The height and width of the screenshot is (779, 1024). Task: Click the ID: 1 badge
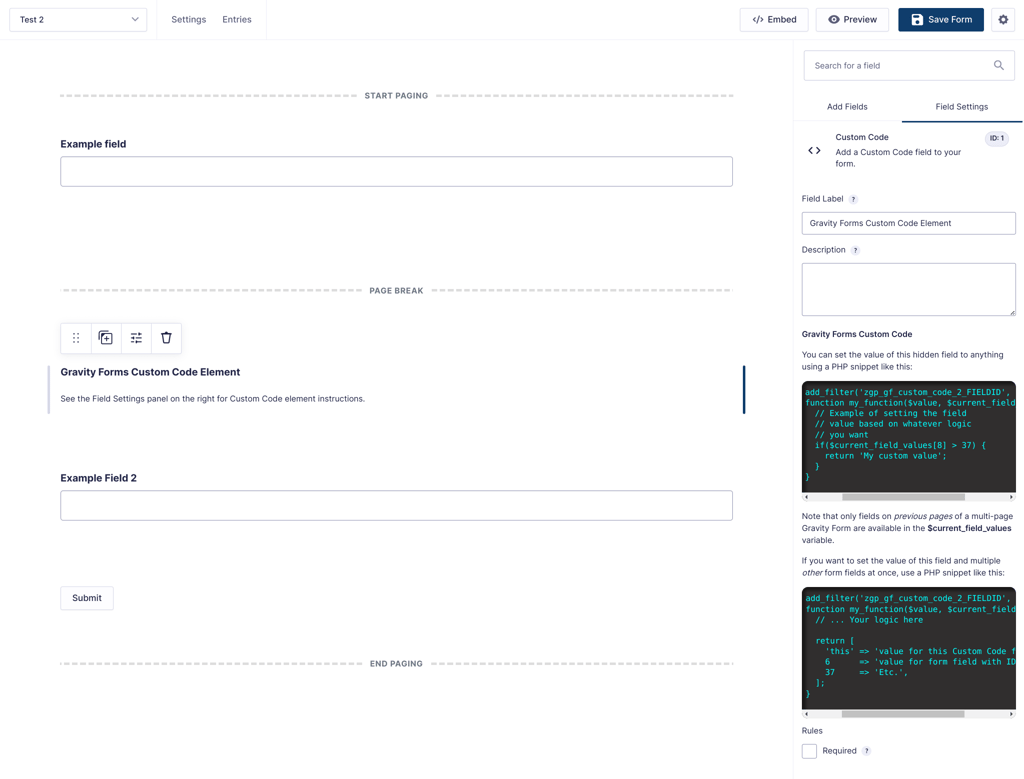[997, 138]
